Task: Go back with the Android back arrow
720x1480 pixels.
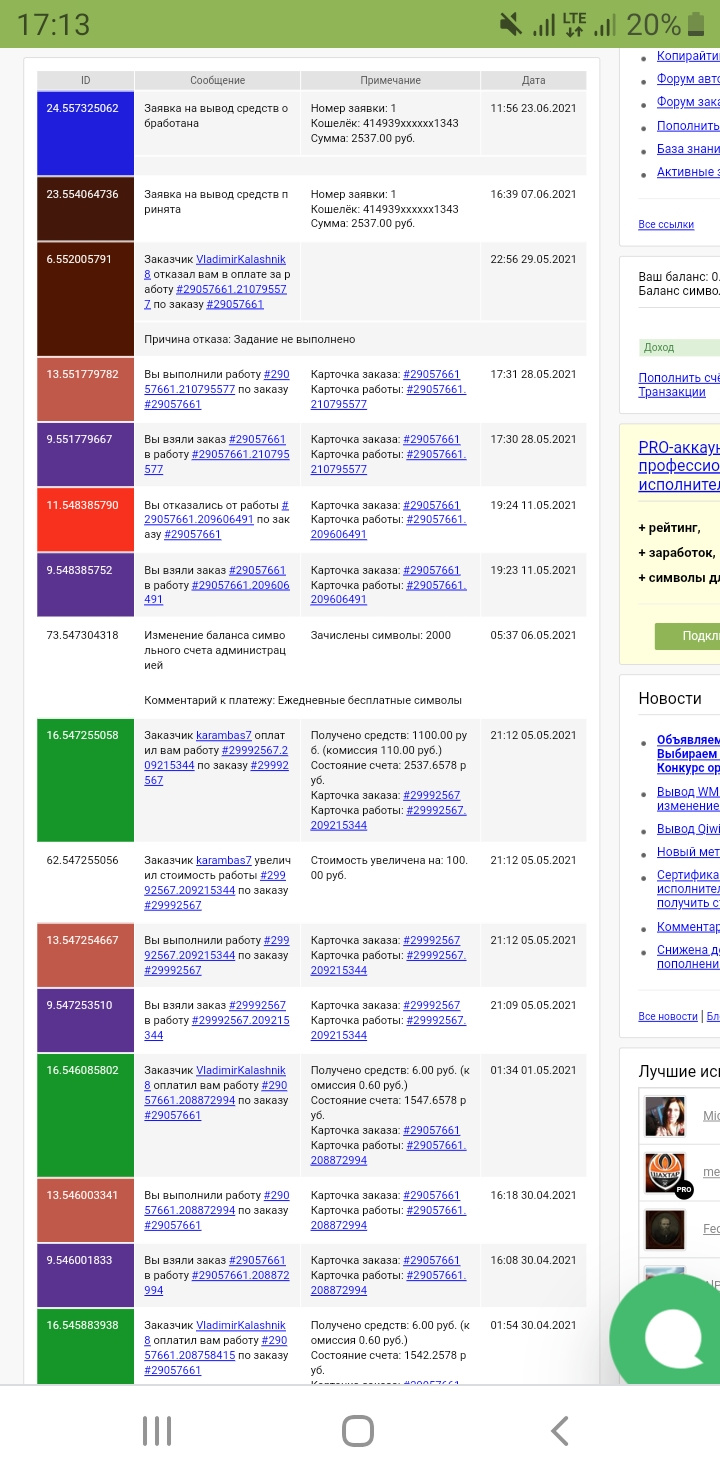Action: click(x=560, y=1431)
